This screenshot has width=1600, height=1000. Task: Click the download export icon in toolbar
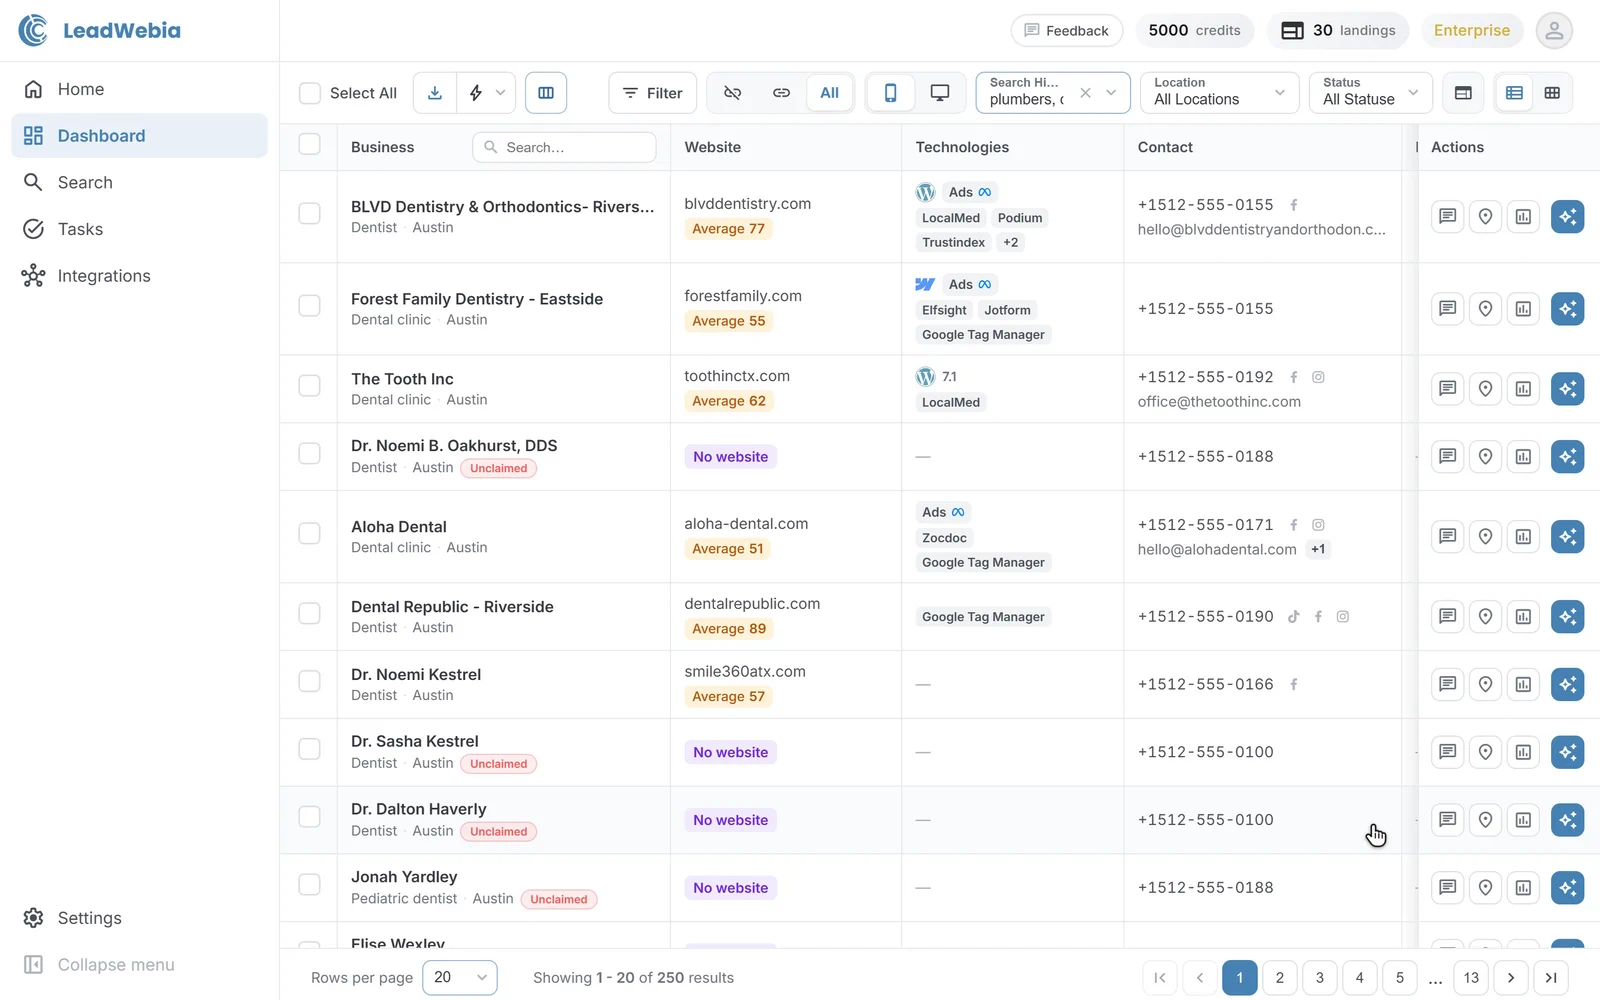[435, 93]
